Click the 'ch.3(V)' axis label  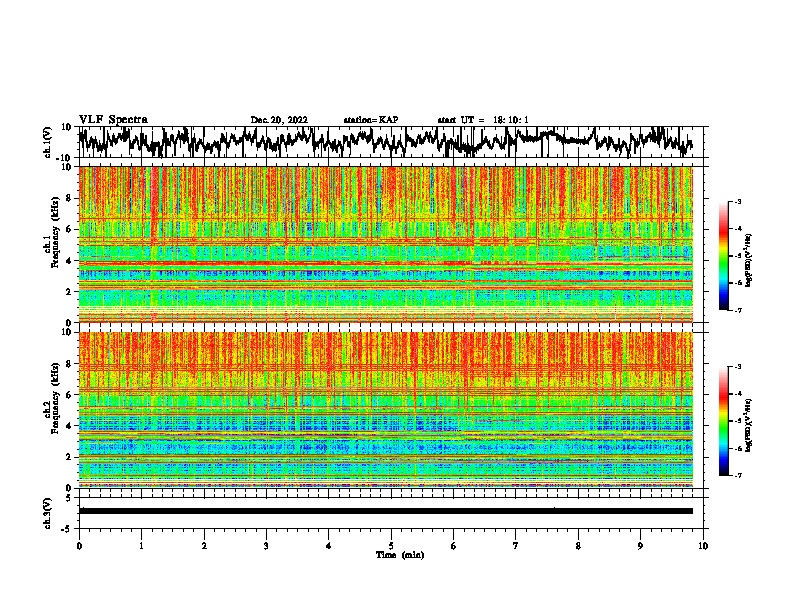coord(48,513)
